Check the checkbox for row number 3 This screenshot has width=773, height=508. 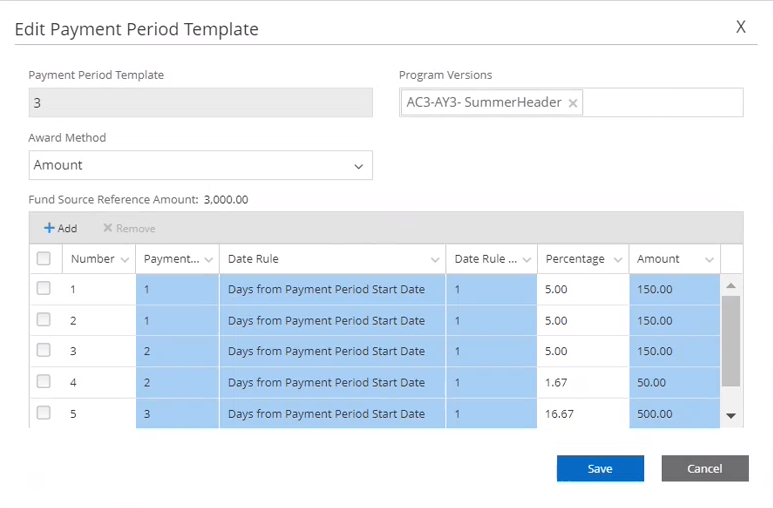coord(43,350)
